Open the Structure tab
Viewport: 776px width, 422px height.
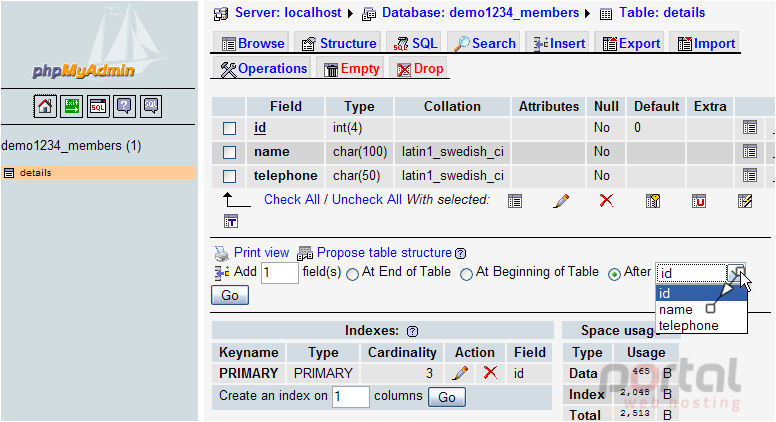click(x=339, y=44)
